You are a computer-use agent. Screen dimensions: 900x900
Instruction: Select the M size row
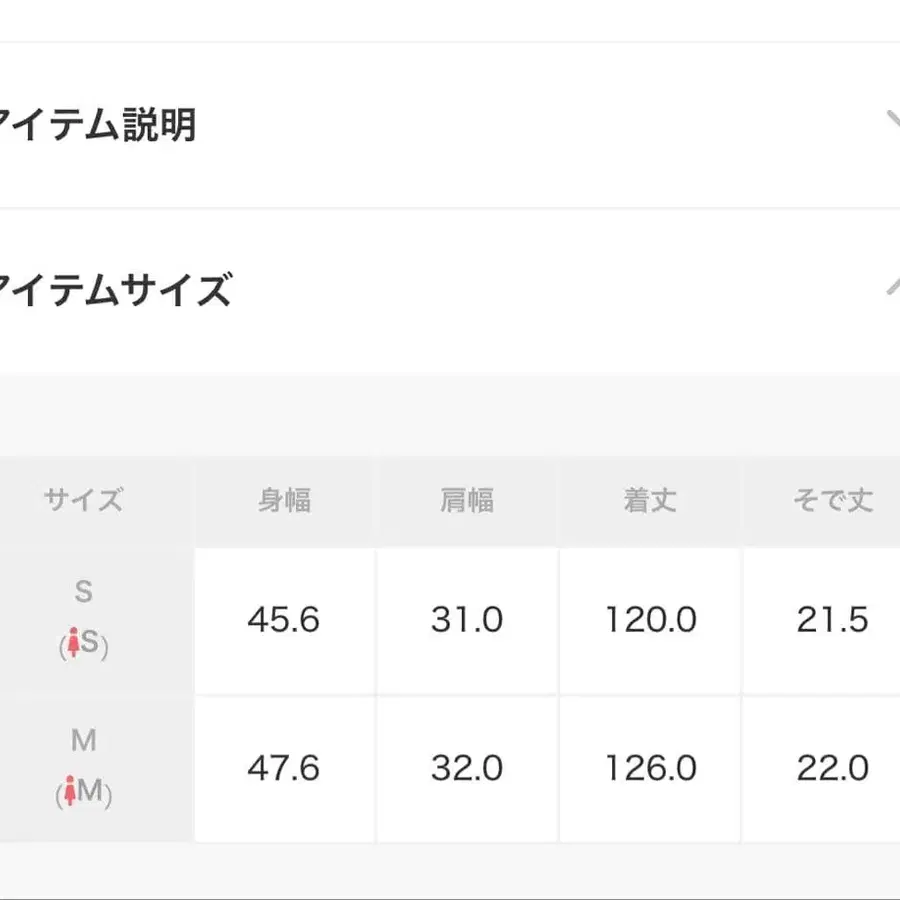pyautogui.click(x=83, y=770)
